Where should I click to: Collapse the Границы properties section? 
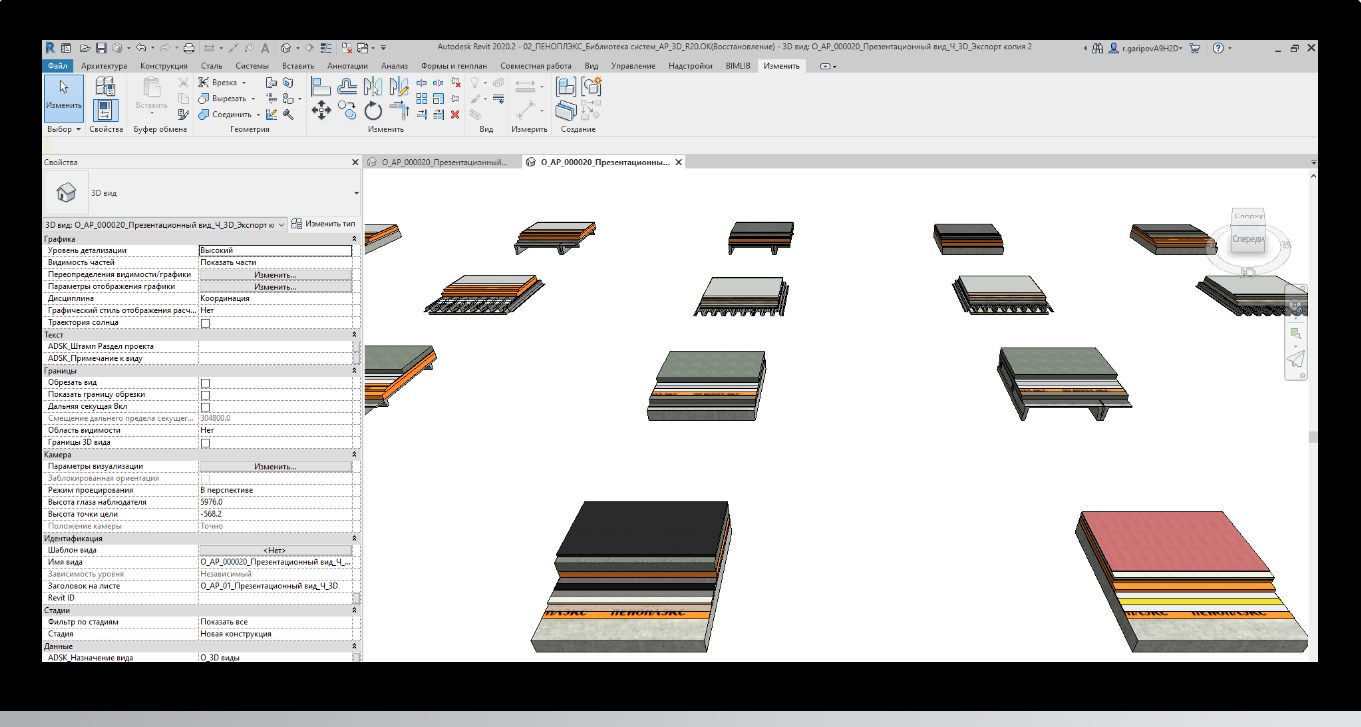tap(355, 371)
